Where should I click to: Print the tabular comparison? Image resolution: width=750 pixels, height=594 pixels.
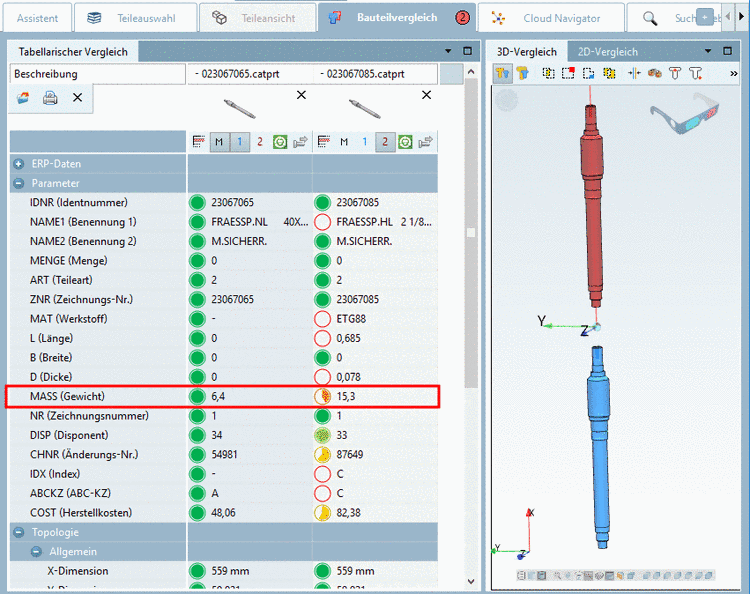click(x=50, y=98)
